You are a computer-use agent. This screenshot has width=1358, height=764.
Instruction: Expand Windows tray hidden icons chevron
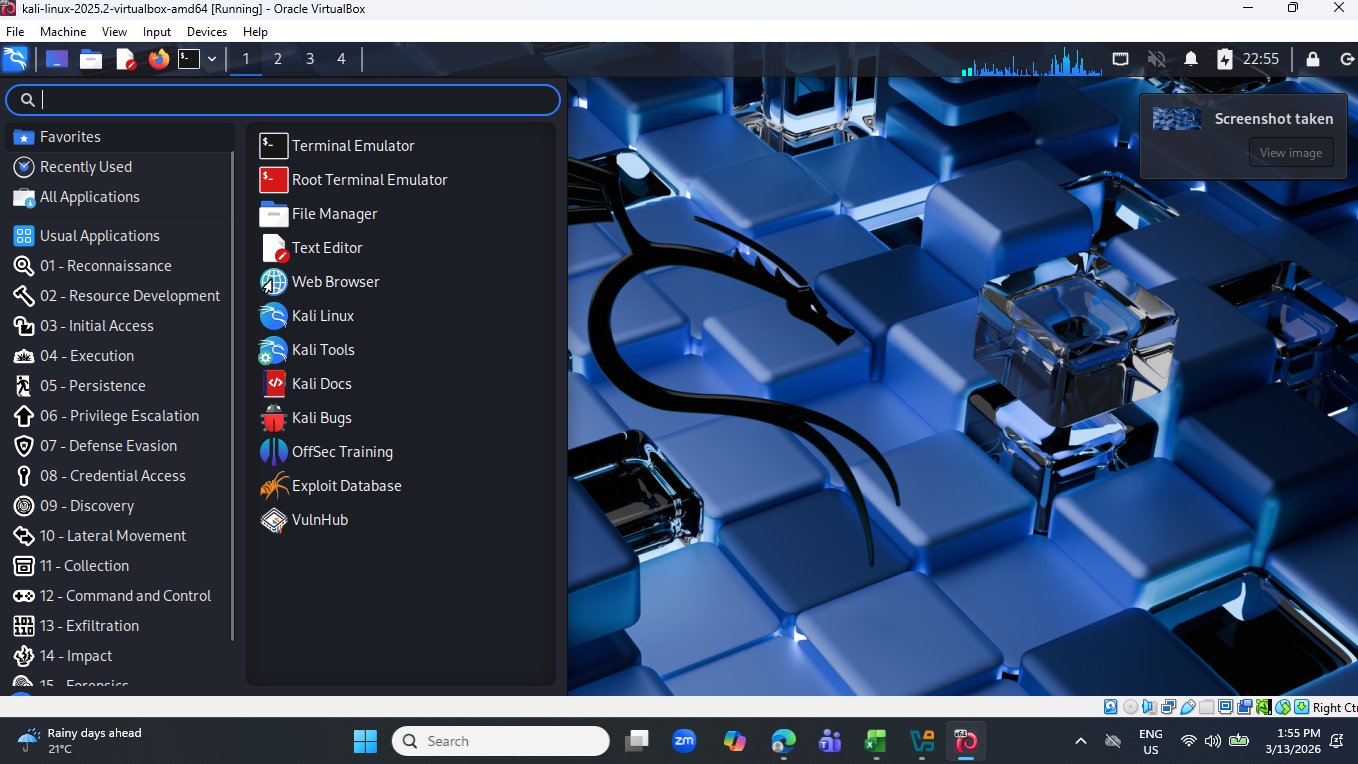point(1080,741)
